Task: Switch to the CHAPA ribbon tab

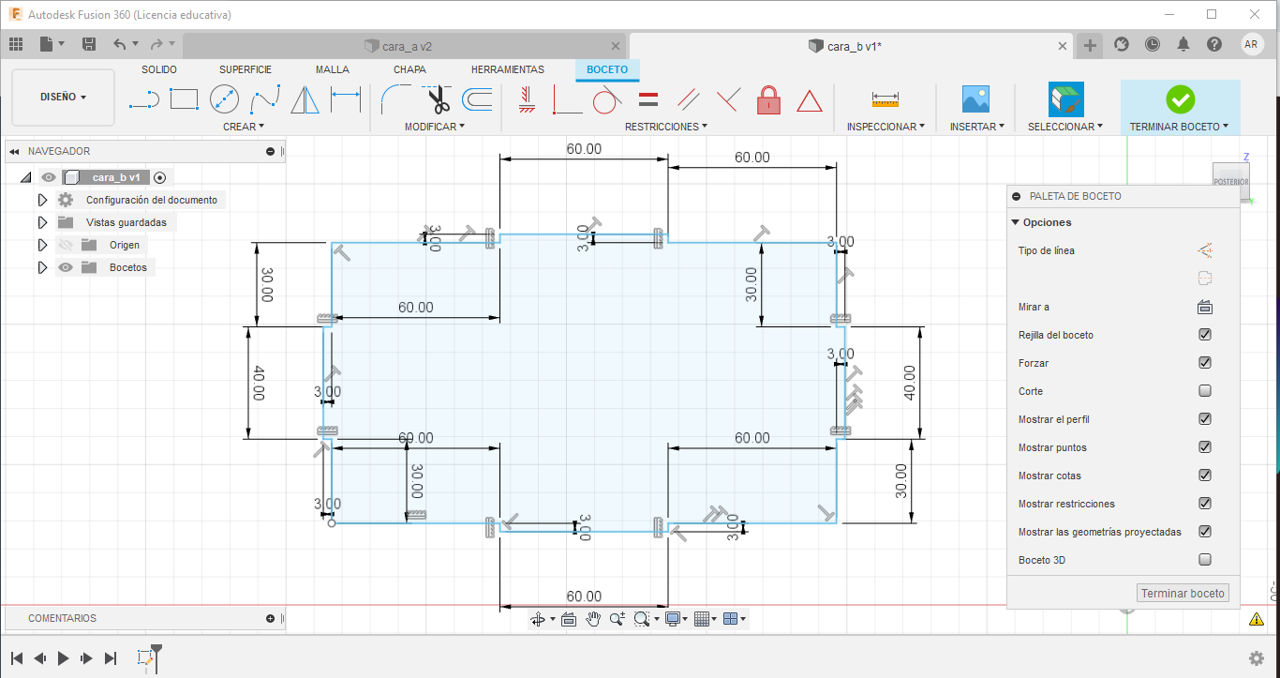Action: 410,70
